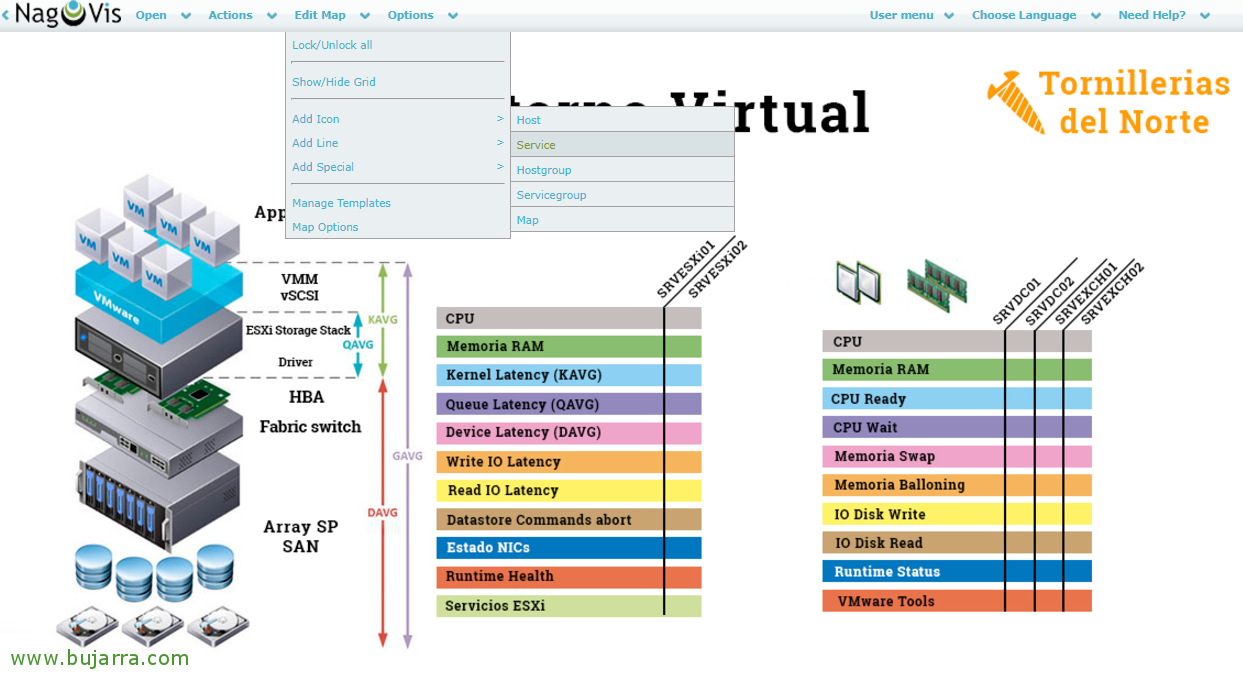This screenshot has width=1243, height=680.
Task: Click Manage Templates in the menu
Action: pos(341,203)
